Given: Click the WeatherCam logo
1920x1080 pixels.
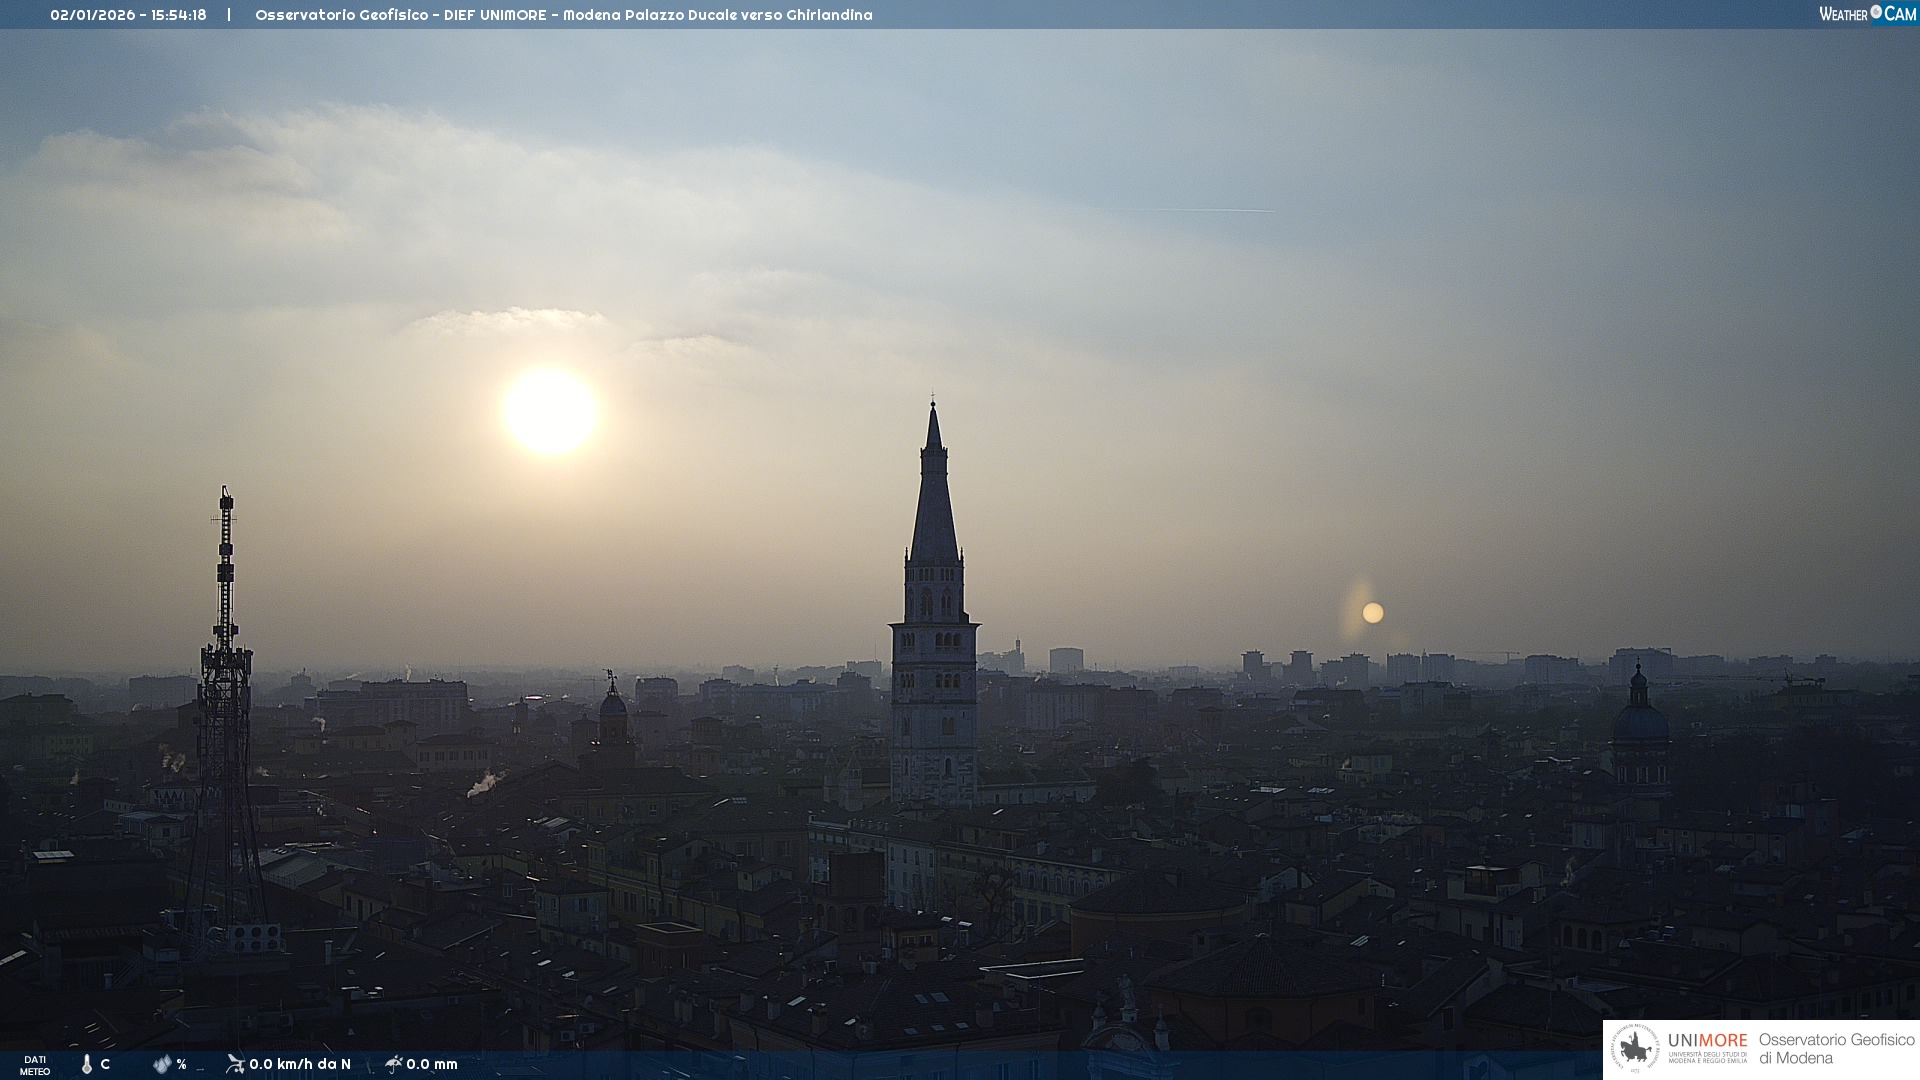Looking at the screenshot, I should pos(1867,14).
